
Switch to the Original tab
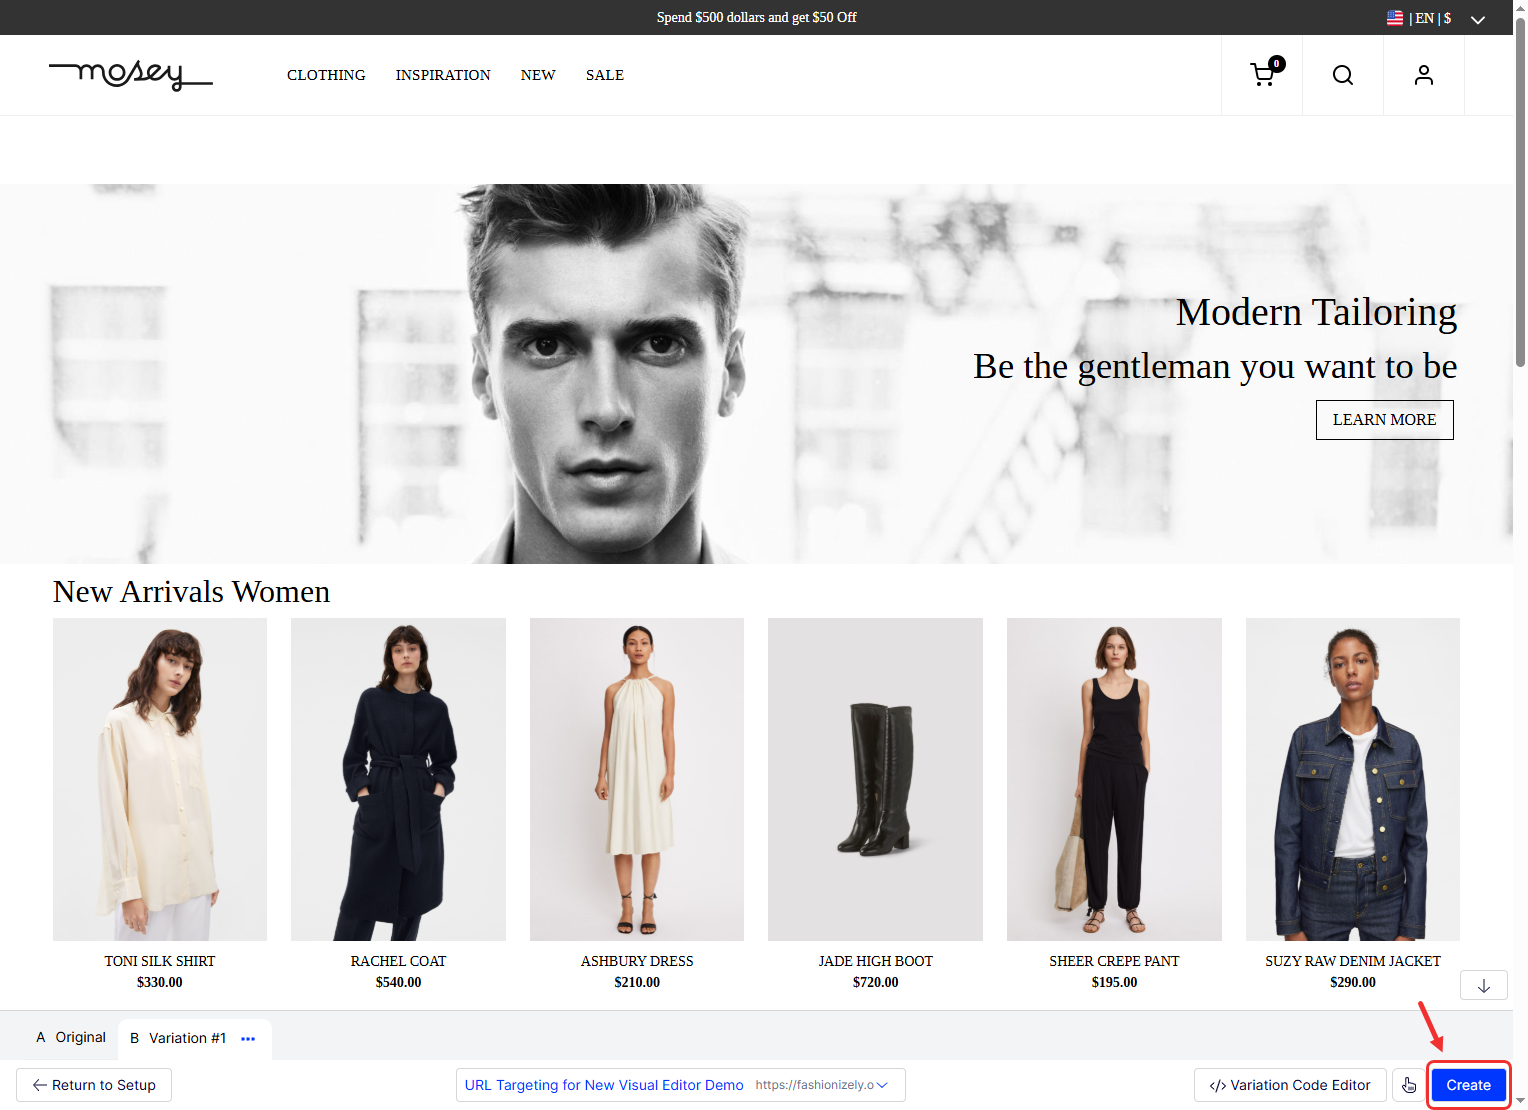click(71, 1038)
